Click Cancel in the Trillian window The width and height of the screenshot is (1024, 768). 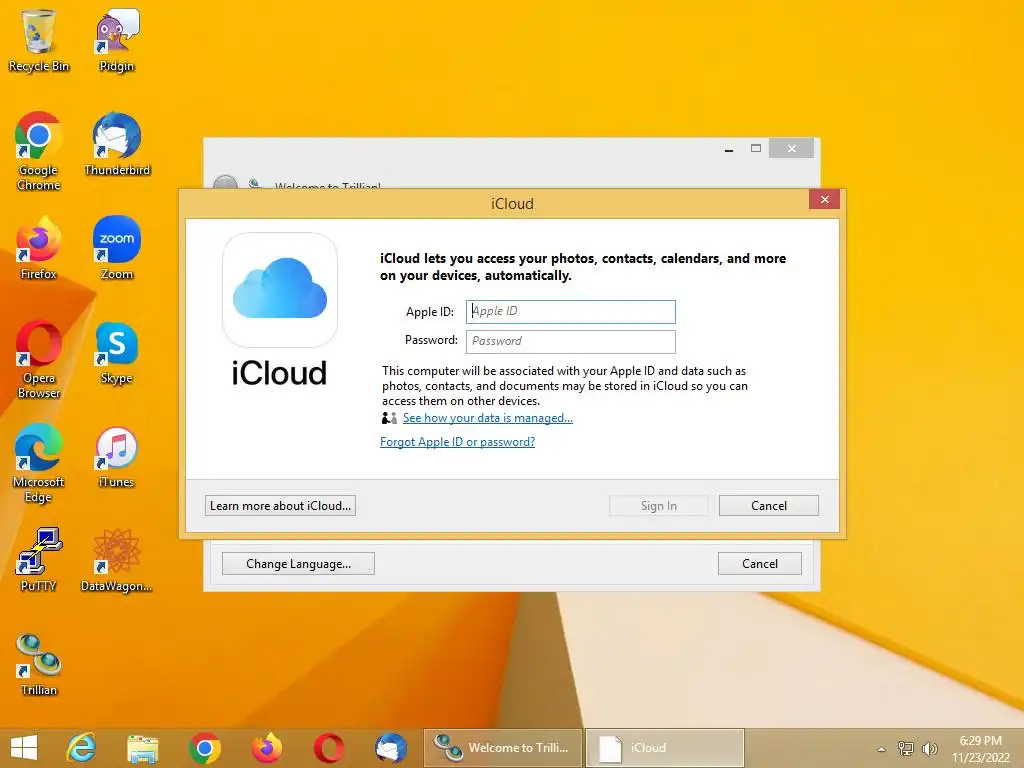(760, 564)
